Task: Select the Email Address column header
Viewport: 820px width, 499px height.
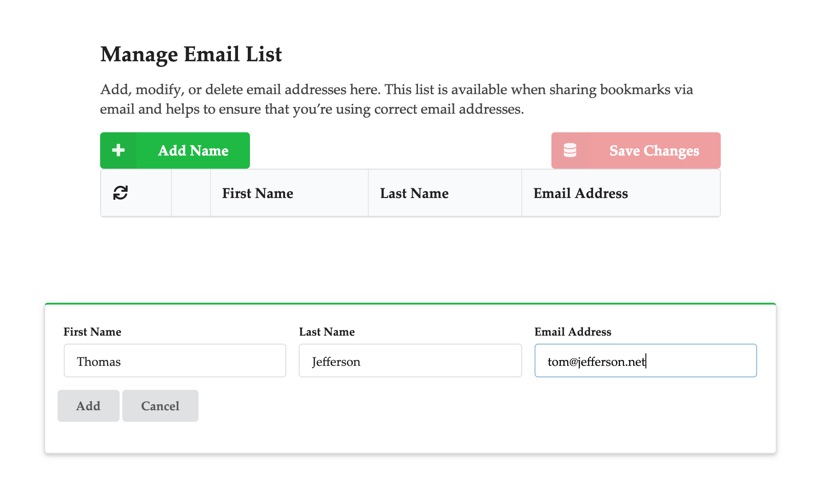Action: [581, 193]
